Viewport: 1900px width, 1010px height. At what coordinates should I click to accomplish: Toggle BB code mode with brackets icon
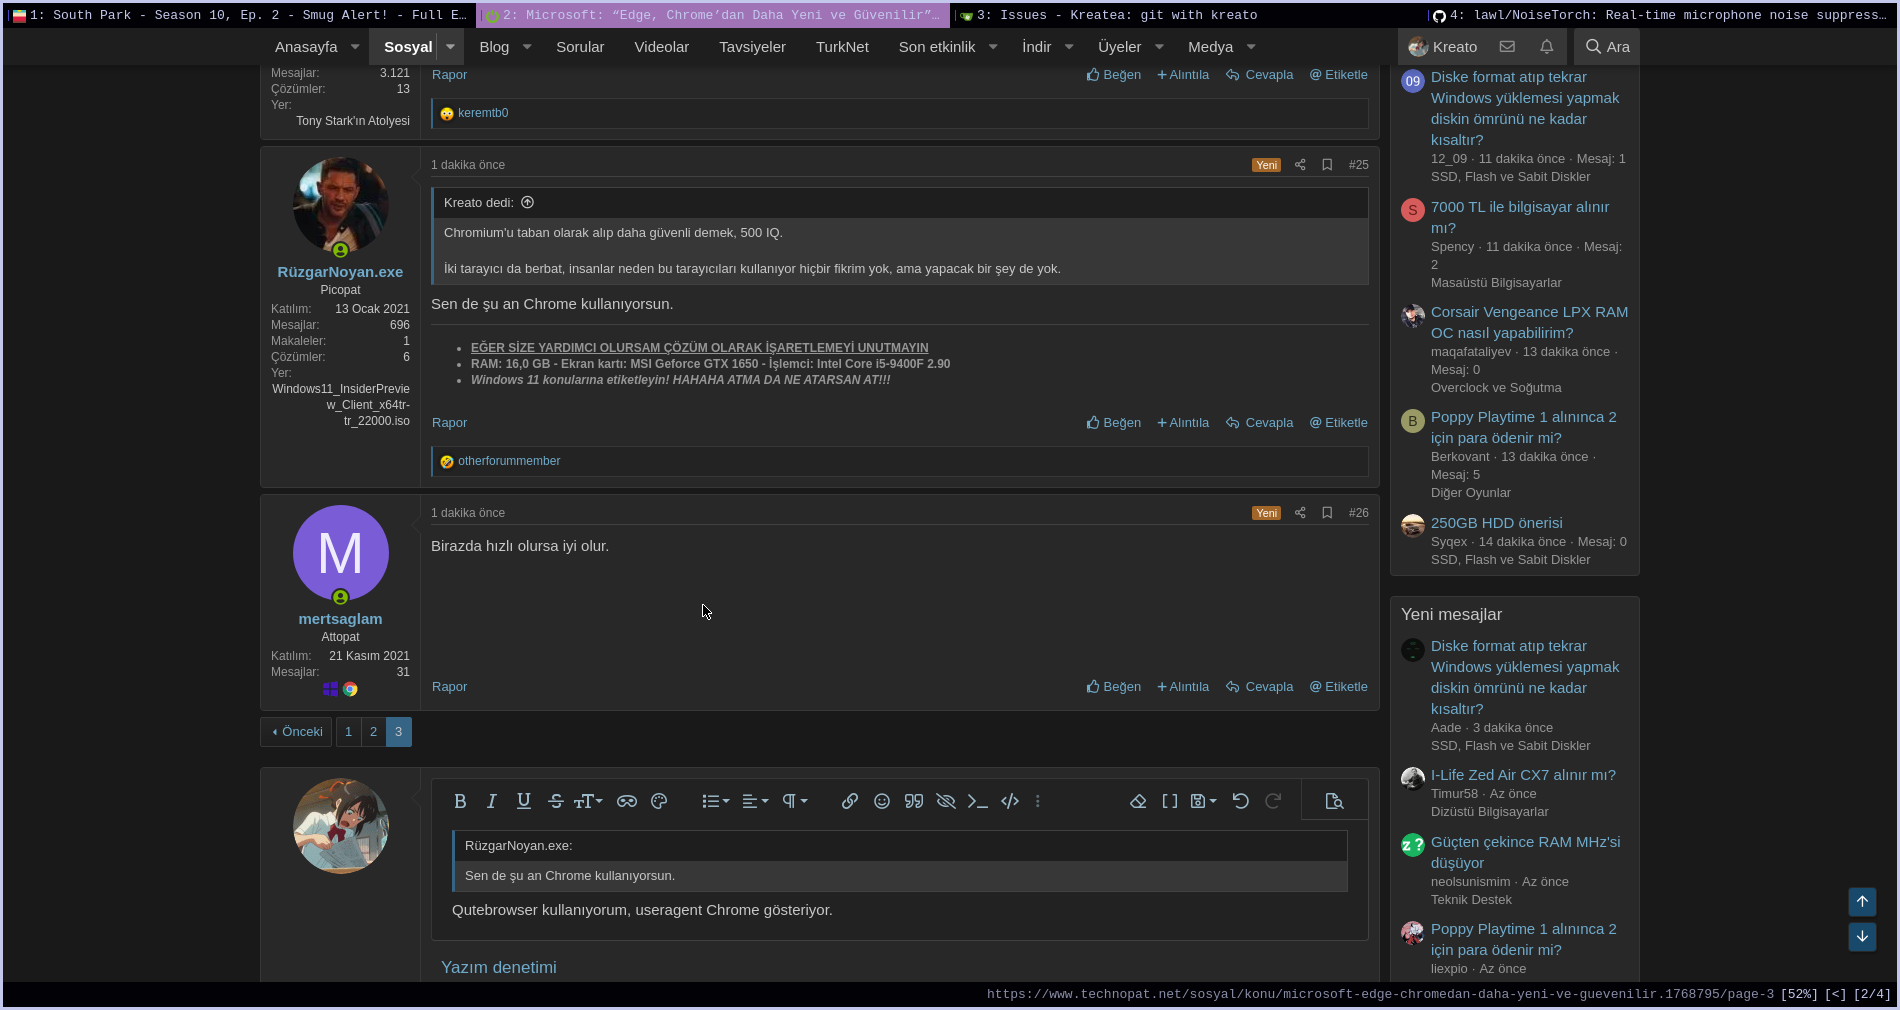[1170, 801]
